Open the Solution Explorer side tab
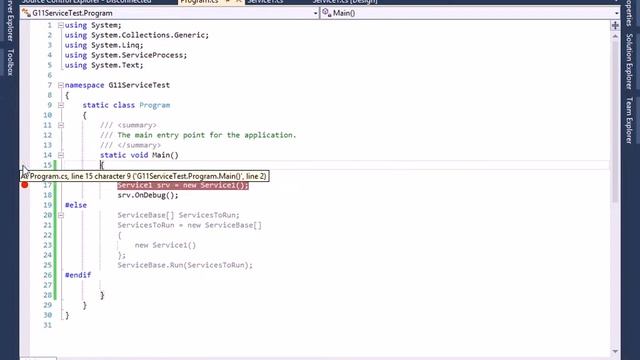The height and width of the screenshot is (360, 640). point(629,62)
